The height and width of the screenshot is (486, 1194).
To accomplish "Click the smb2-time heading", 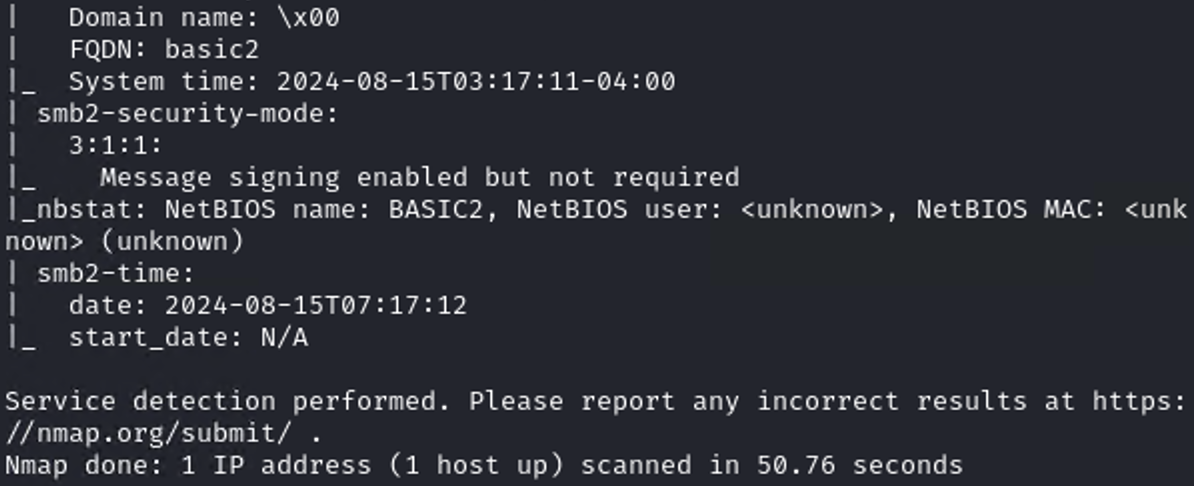I will [115, 274].
